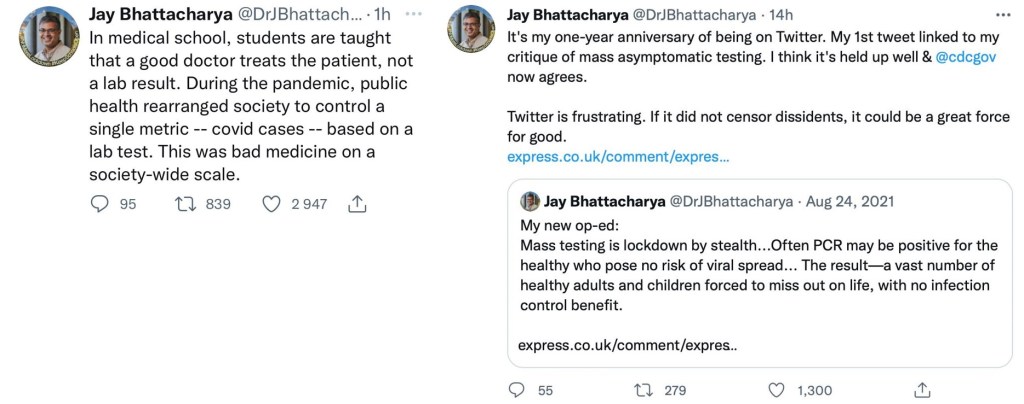This screenshot has width=1024, height=404.
Task: Click the 1h timestamp on left tweet
Action: click(x=382, y=14)
